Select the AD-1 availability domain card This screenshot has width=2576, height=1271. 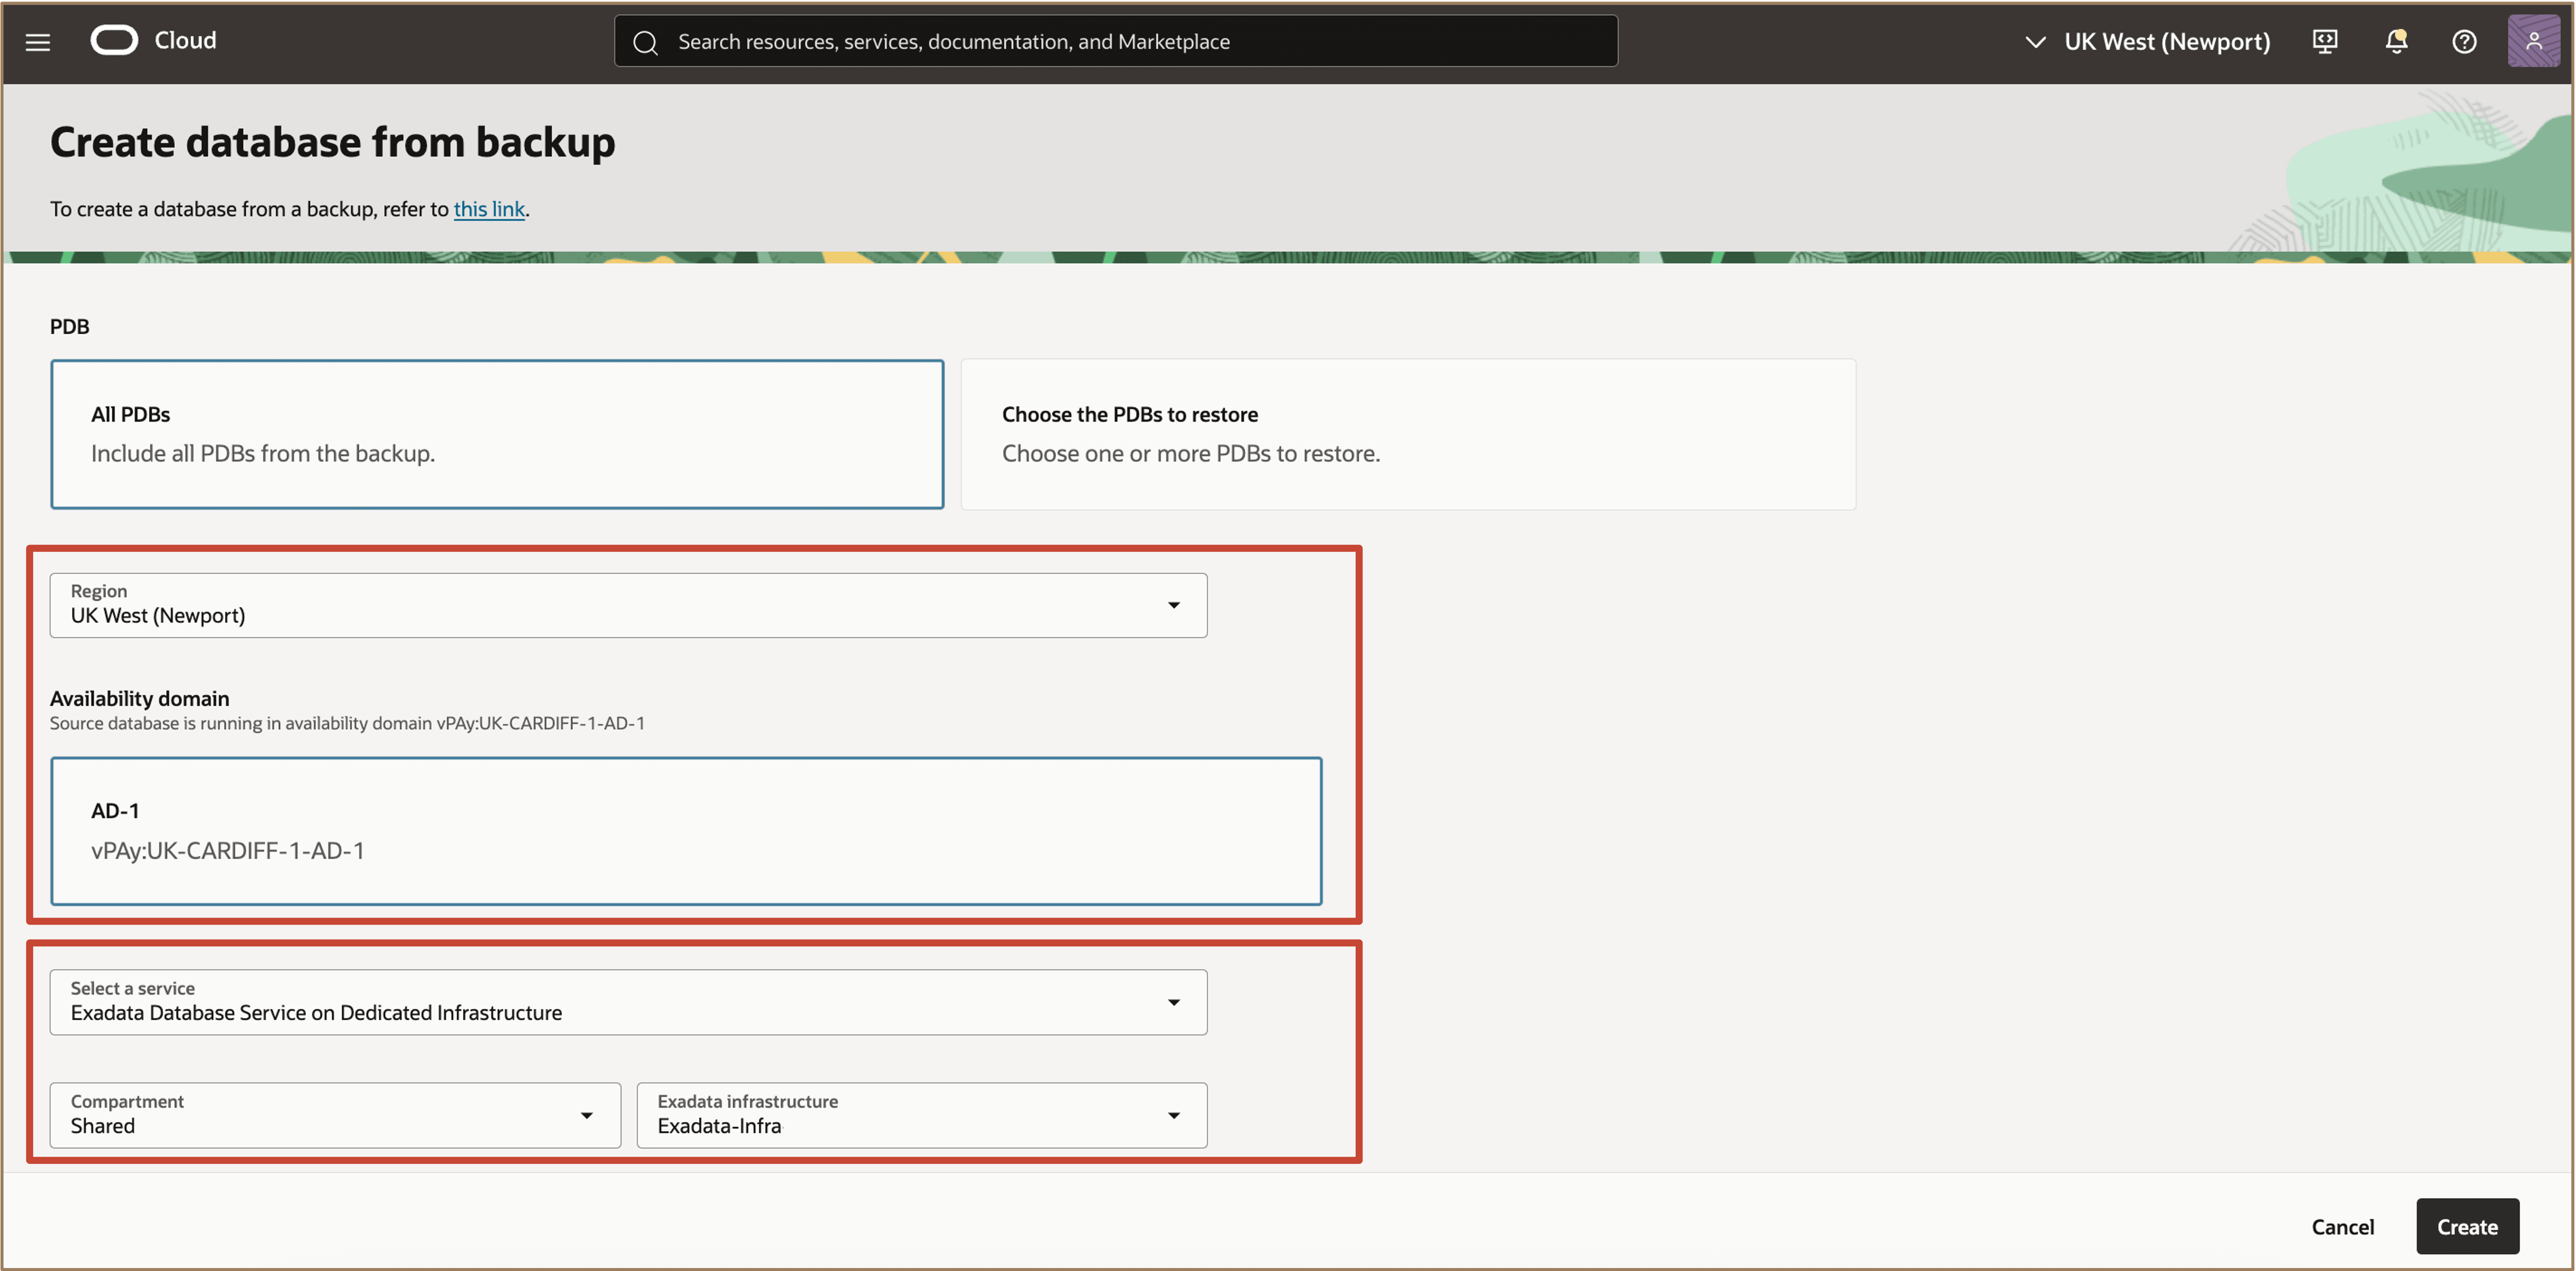[x=686, y=830]
